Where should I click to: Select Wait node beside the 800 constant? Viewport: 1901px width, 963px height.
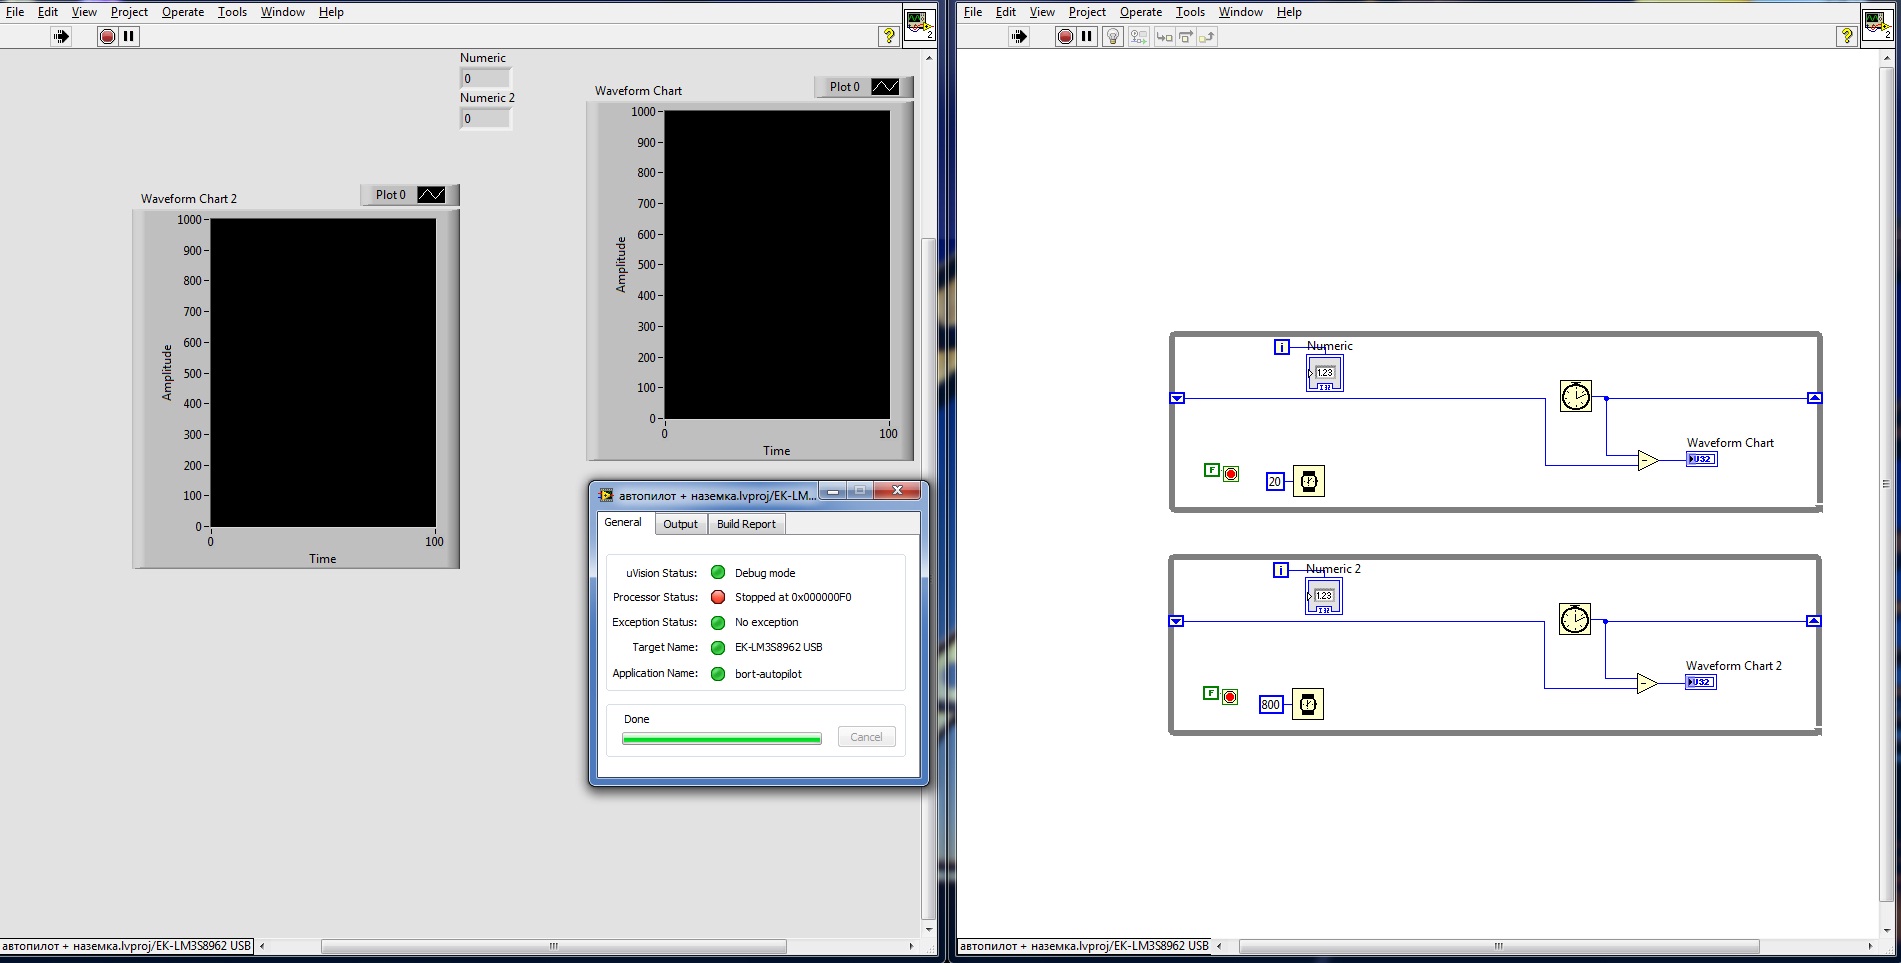coord(1307,704)
